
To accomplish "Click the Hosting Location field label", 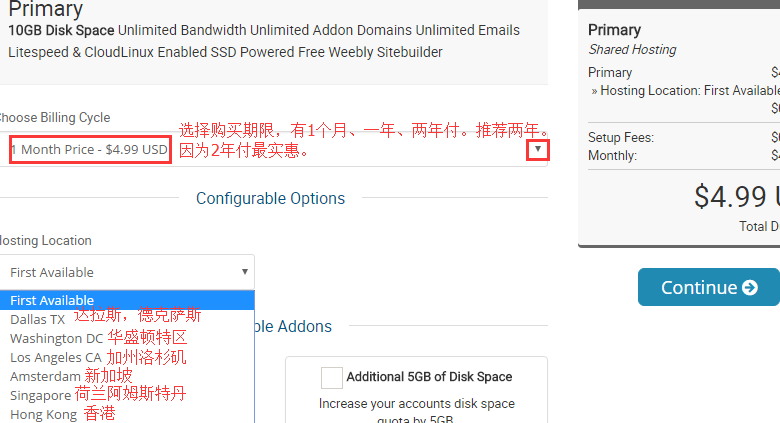I will (45, 240).
